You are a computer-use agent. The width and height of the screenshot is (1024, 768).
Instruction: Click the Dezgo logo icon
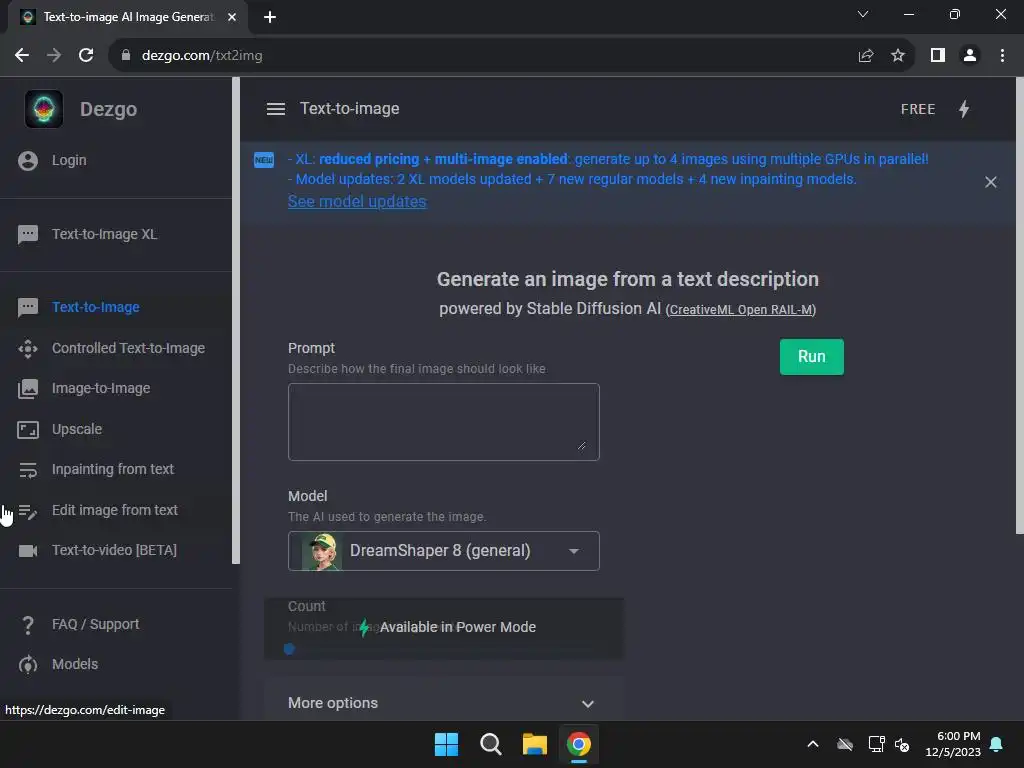coord(44,109)
